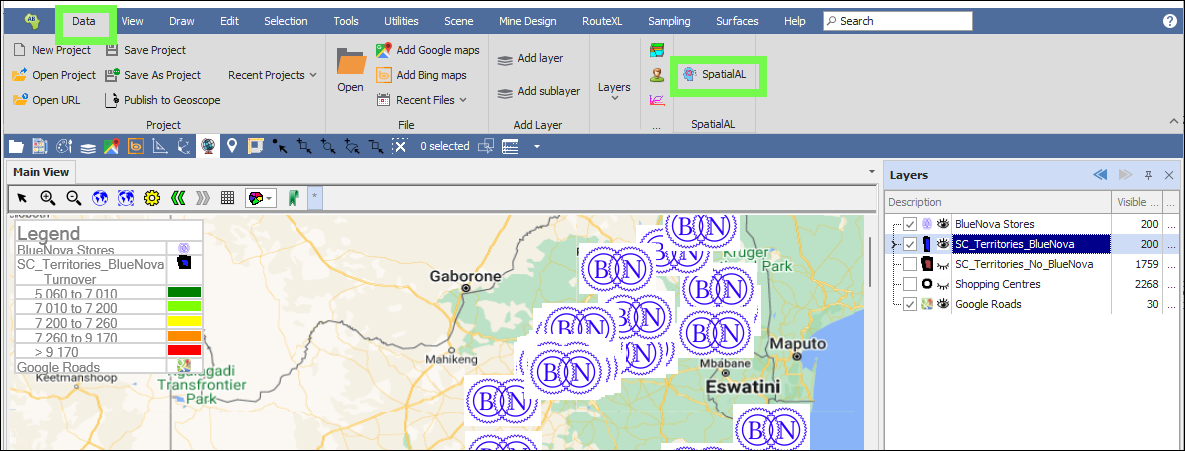Expand the SC_Territories_BlueNova tree node
1185x451 pixels.
(x=893, y=244)
